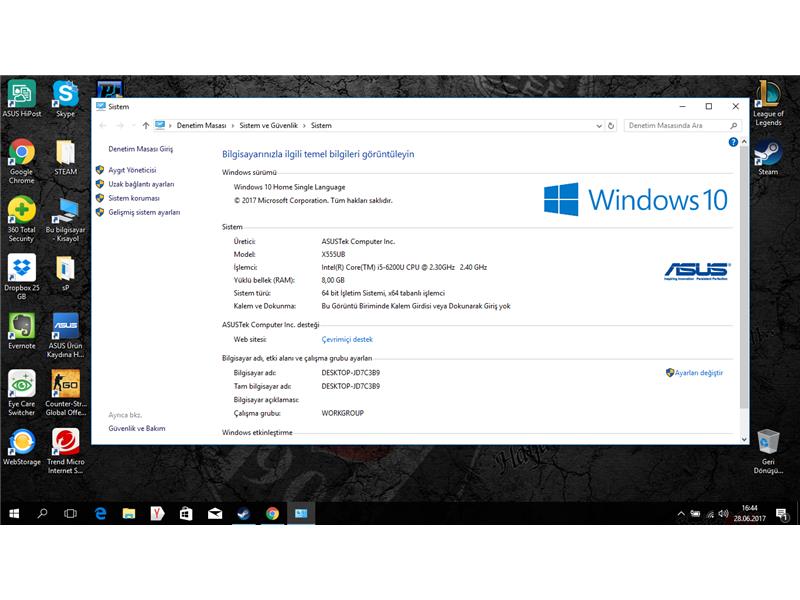Click the scroll up arrow in Sistem window
The image size is (800, 600).
tap(744, 141)
